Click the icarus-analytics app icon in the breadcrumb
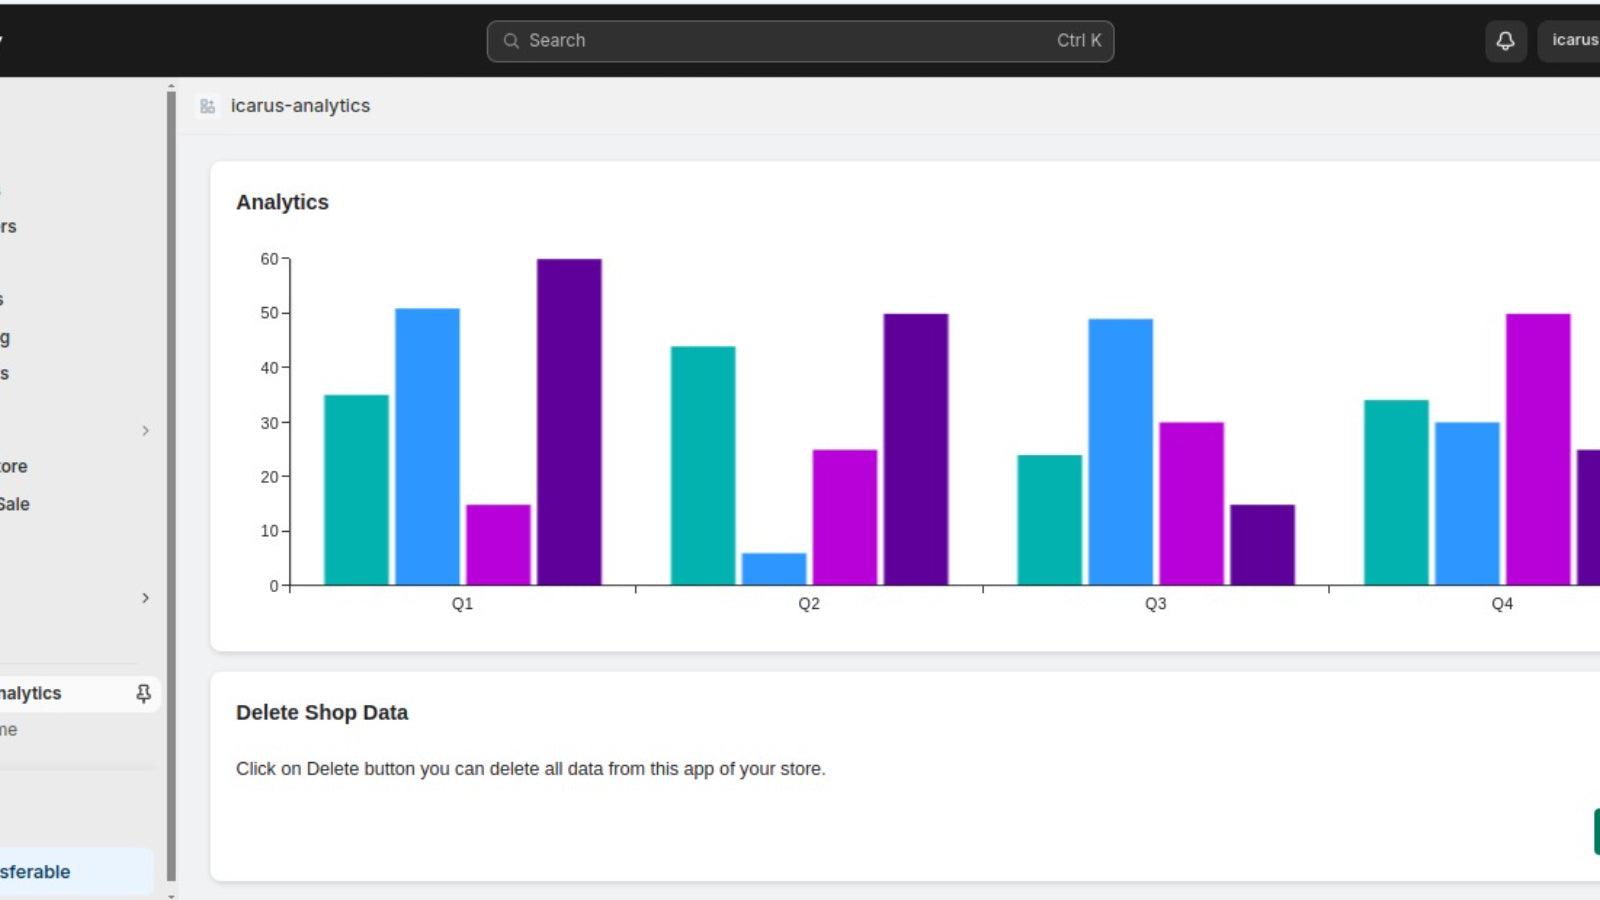 coord(207,105)
